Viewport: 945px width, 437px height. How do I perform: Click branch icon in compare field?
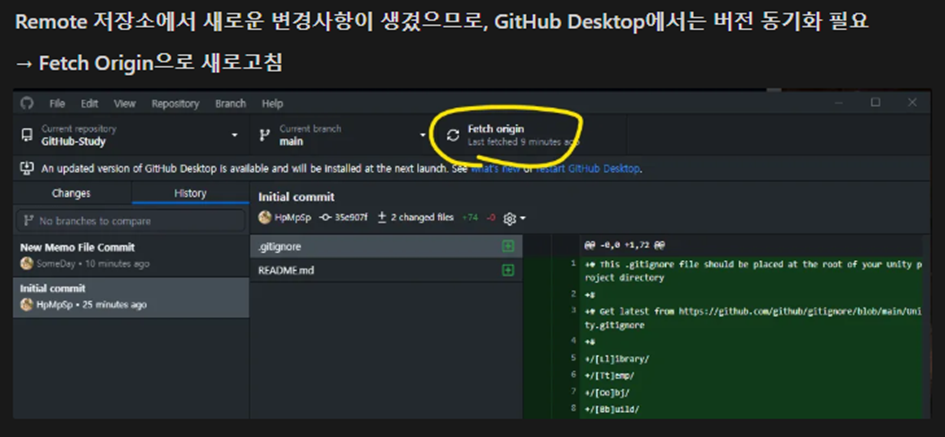pos(28,221)
